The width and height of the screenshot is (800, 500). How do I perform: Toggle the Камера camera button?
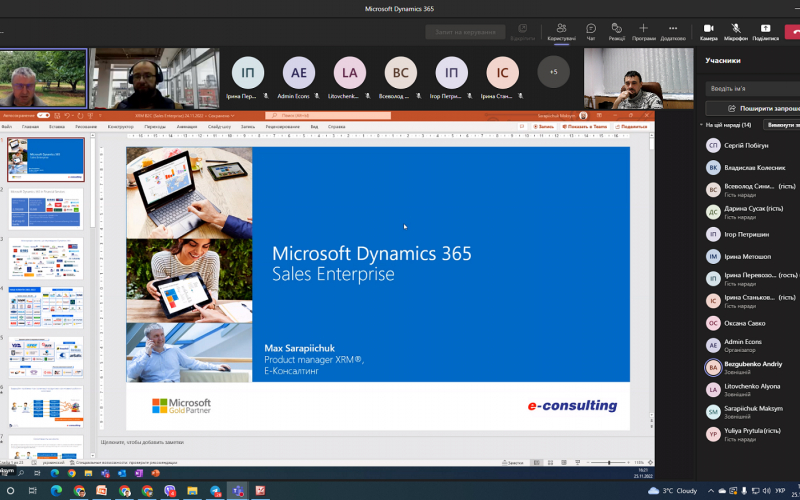[x=709, y=32]
